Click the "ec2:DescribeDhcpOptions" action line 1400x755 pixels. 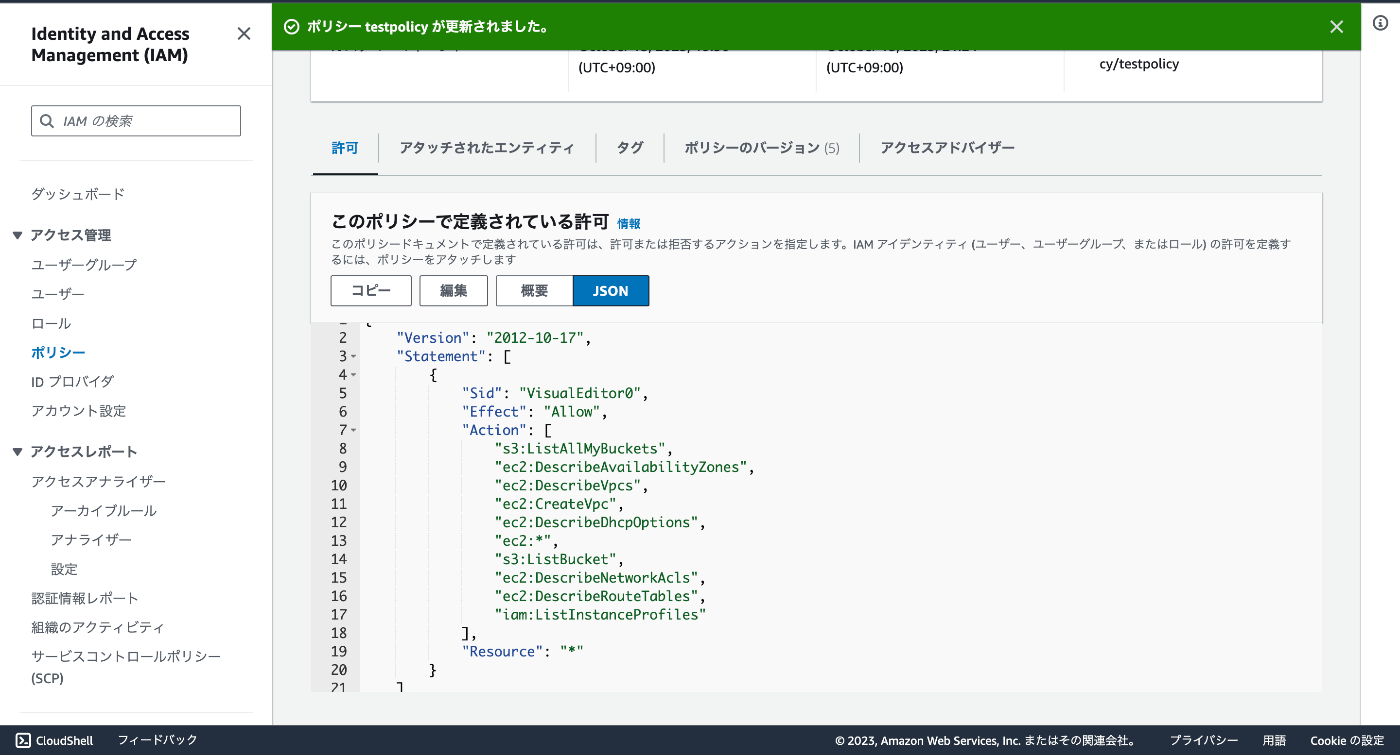(x=600, y=522)
